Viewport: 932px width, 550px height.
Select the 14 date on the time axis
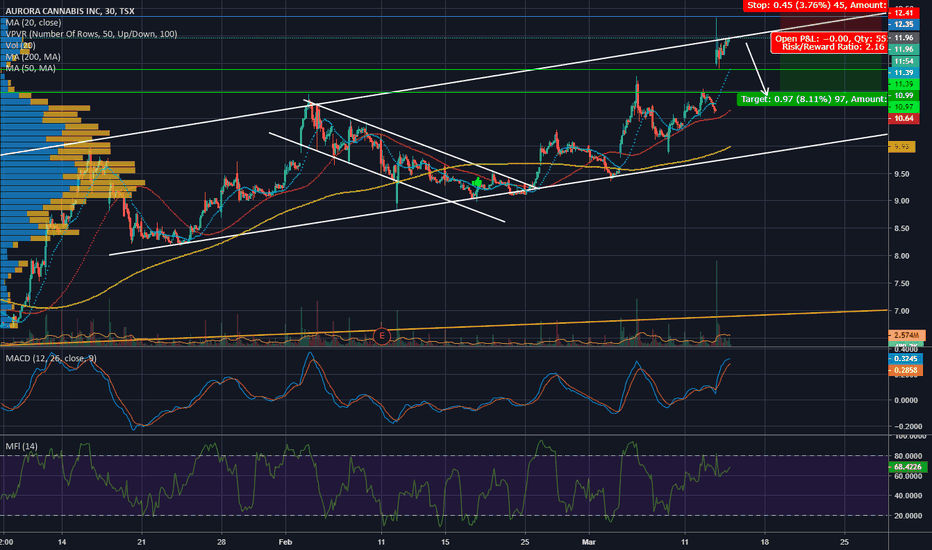62,542
